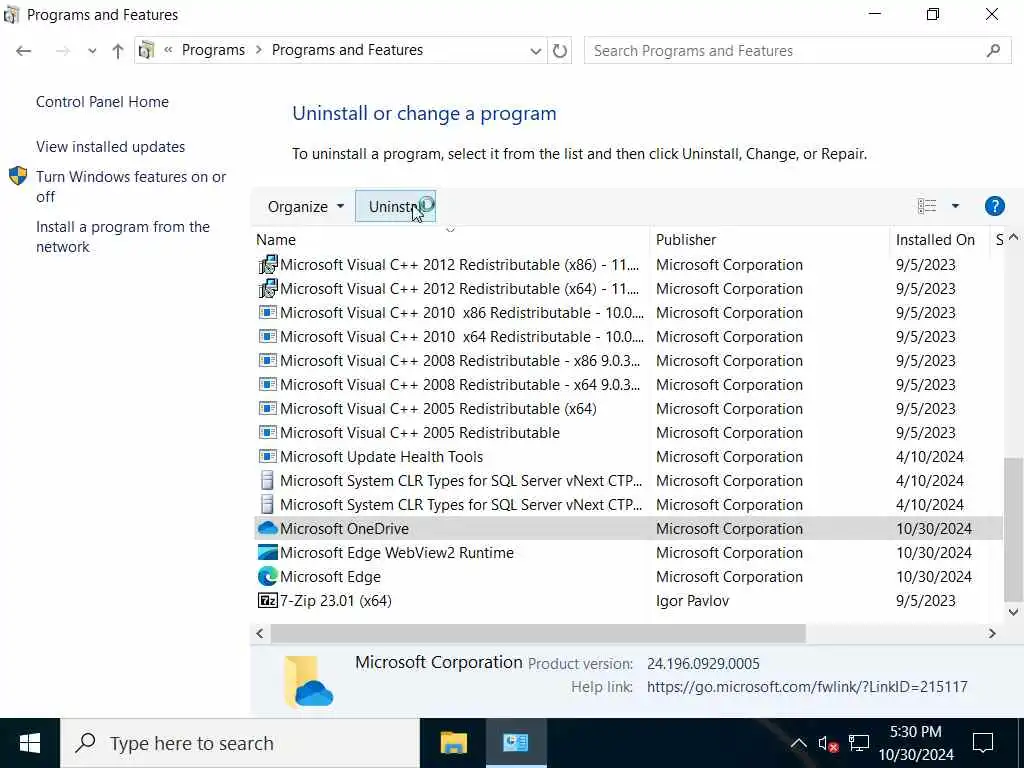Click the Back navigation arrow
Screen dimensions: 1024x768
click(x=24, y=51)
